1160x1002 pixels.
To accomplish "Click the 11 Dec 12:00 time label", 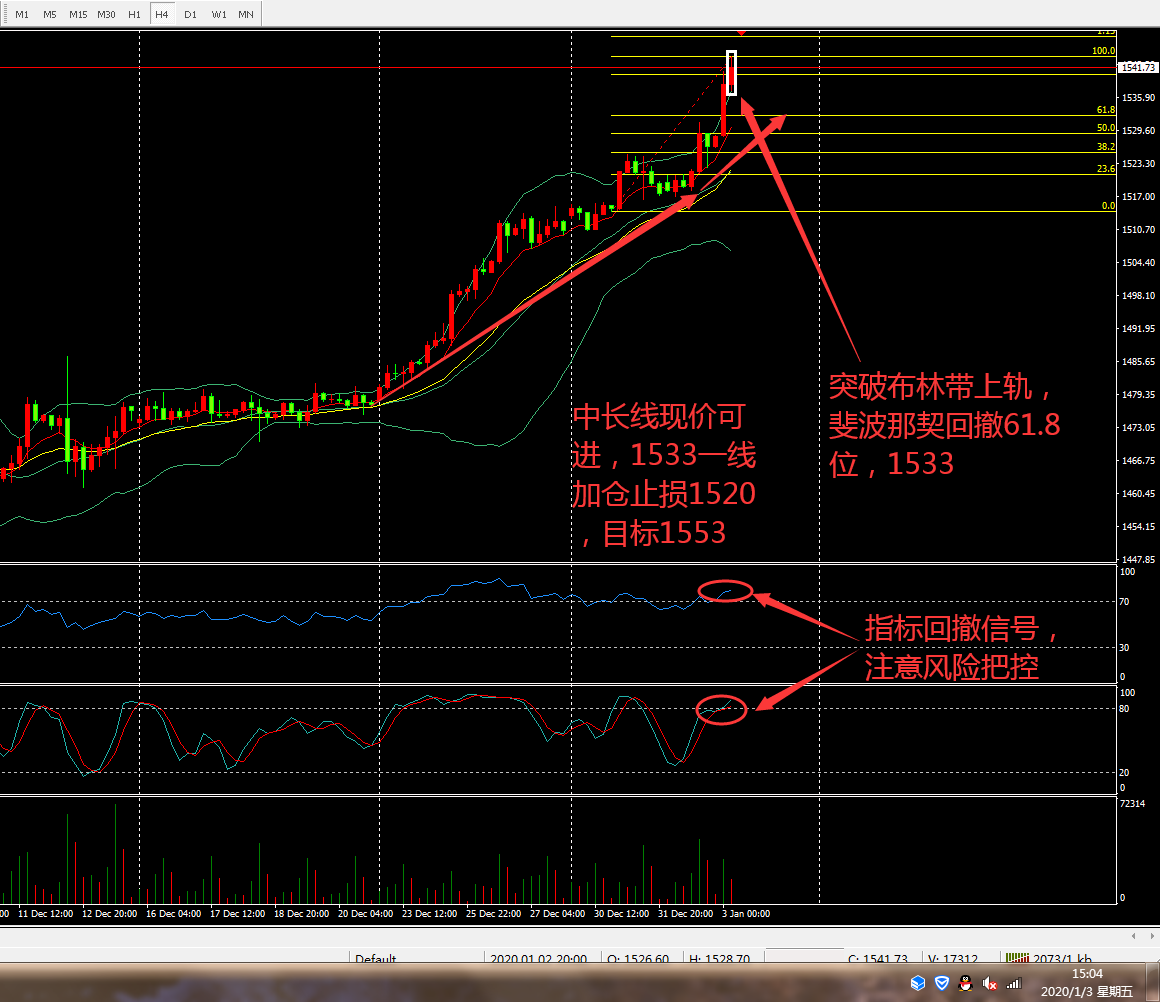I will (45, 914).
